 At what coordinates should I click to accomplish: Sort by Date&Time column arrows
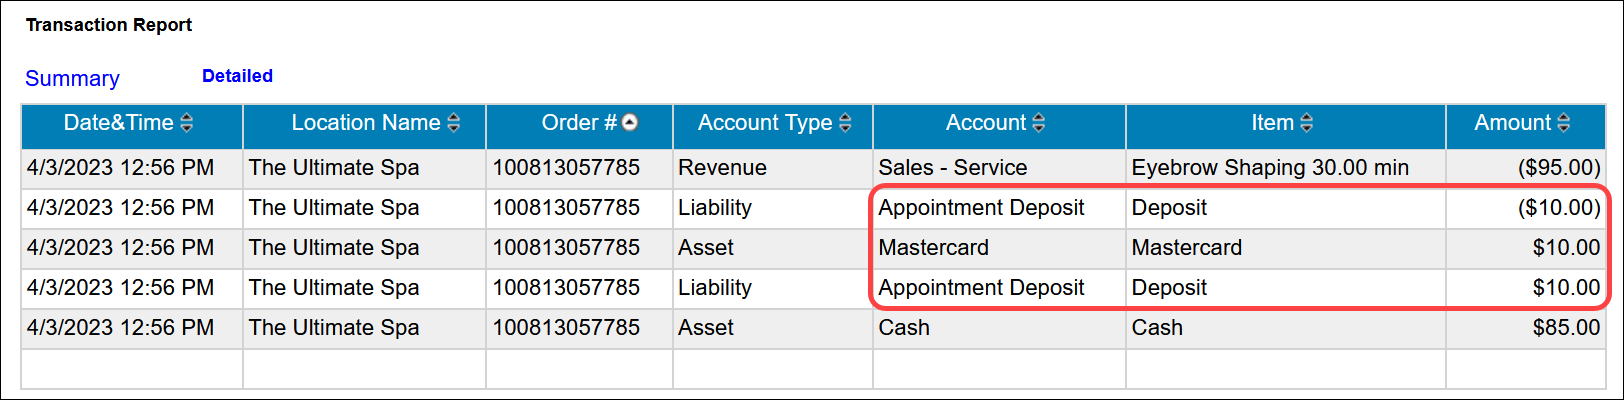(x=187, y=123)
